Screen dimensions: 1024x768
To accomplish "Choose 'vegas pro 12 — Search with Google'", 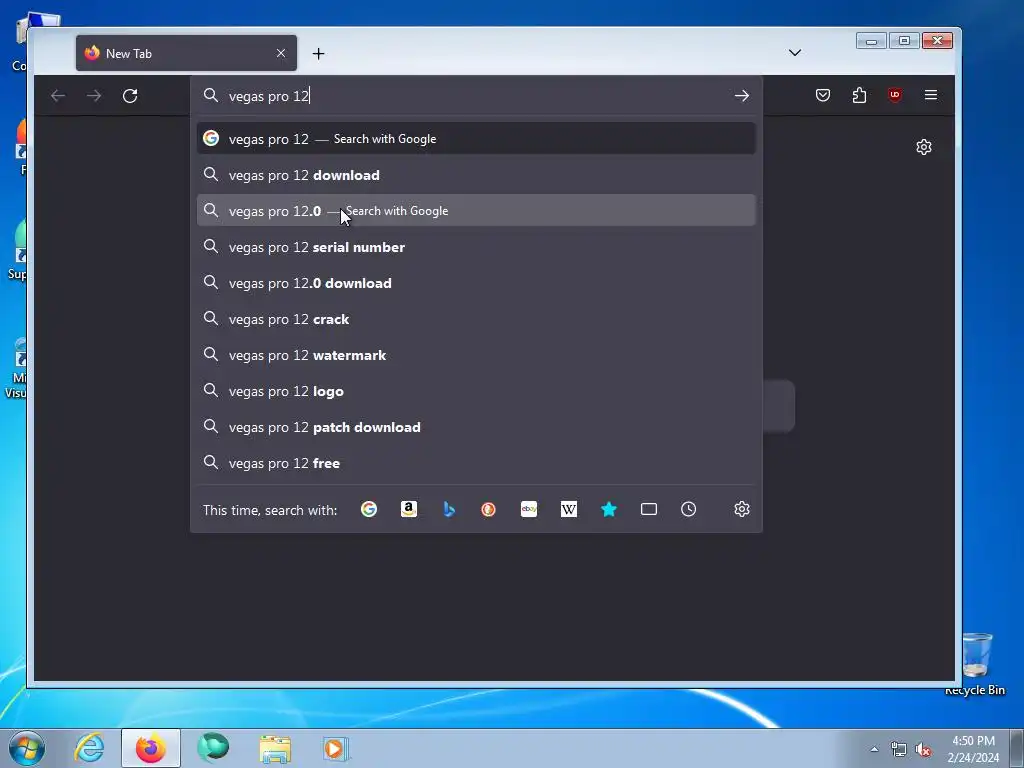I will coord(476,138).
